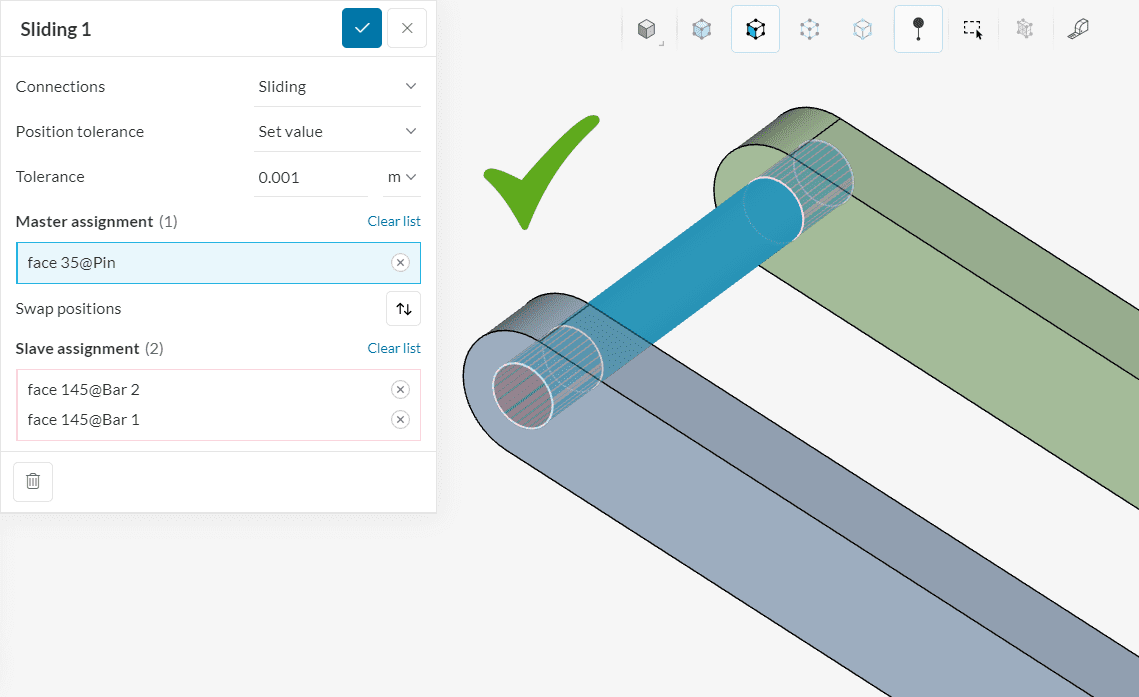Open the measure tape tool
The image size is (1139, 697).
coord(1077,30)
